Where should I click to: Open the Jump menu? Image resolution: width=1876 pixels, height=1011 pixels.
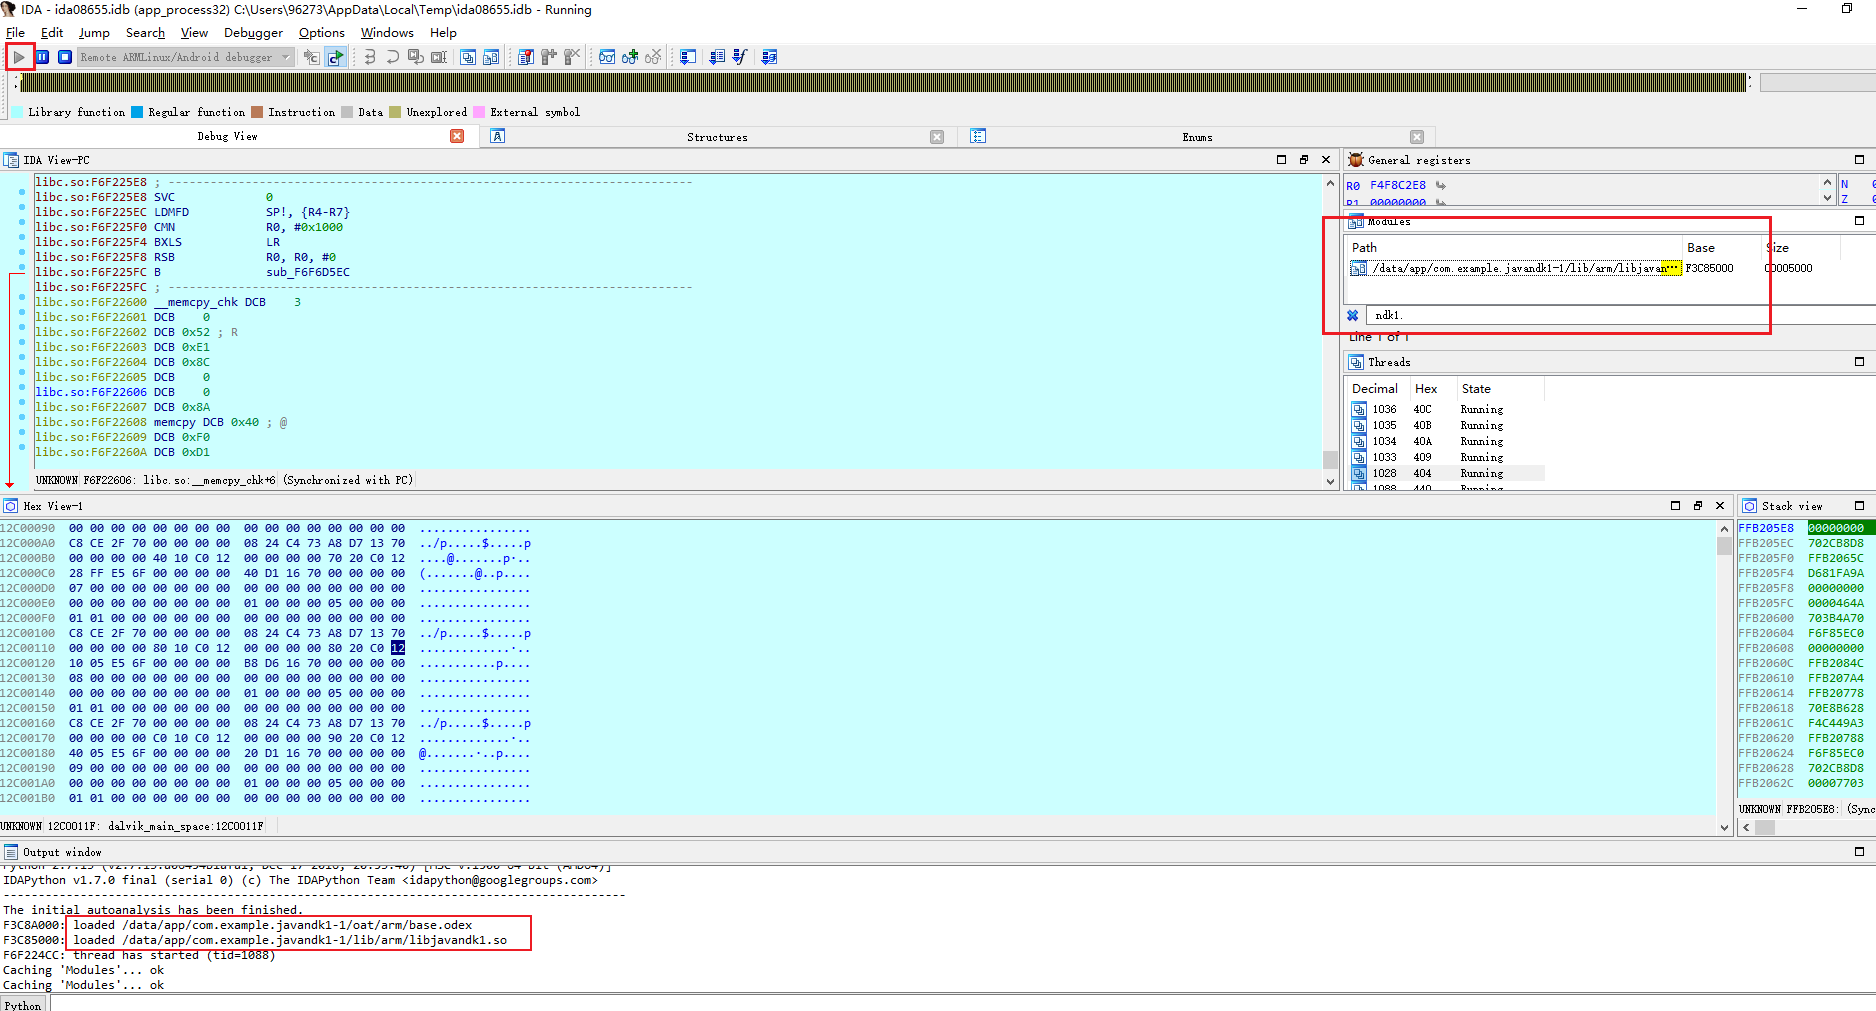pyautogui.click(x=94, y=33)
